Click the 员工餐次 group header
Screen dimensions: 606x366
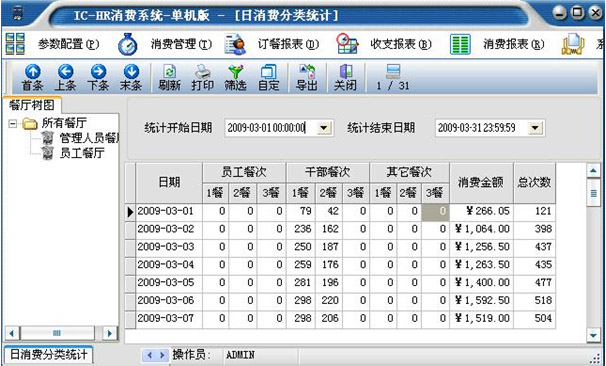point(244,172)
